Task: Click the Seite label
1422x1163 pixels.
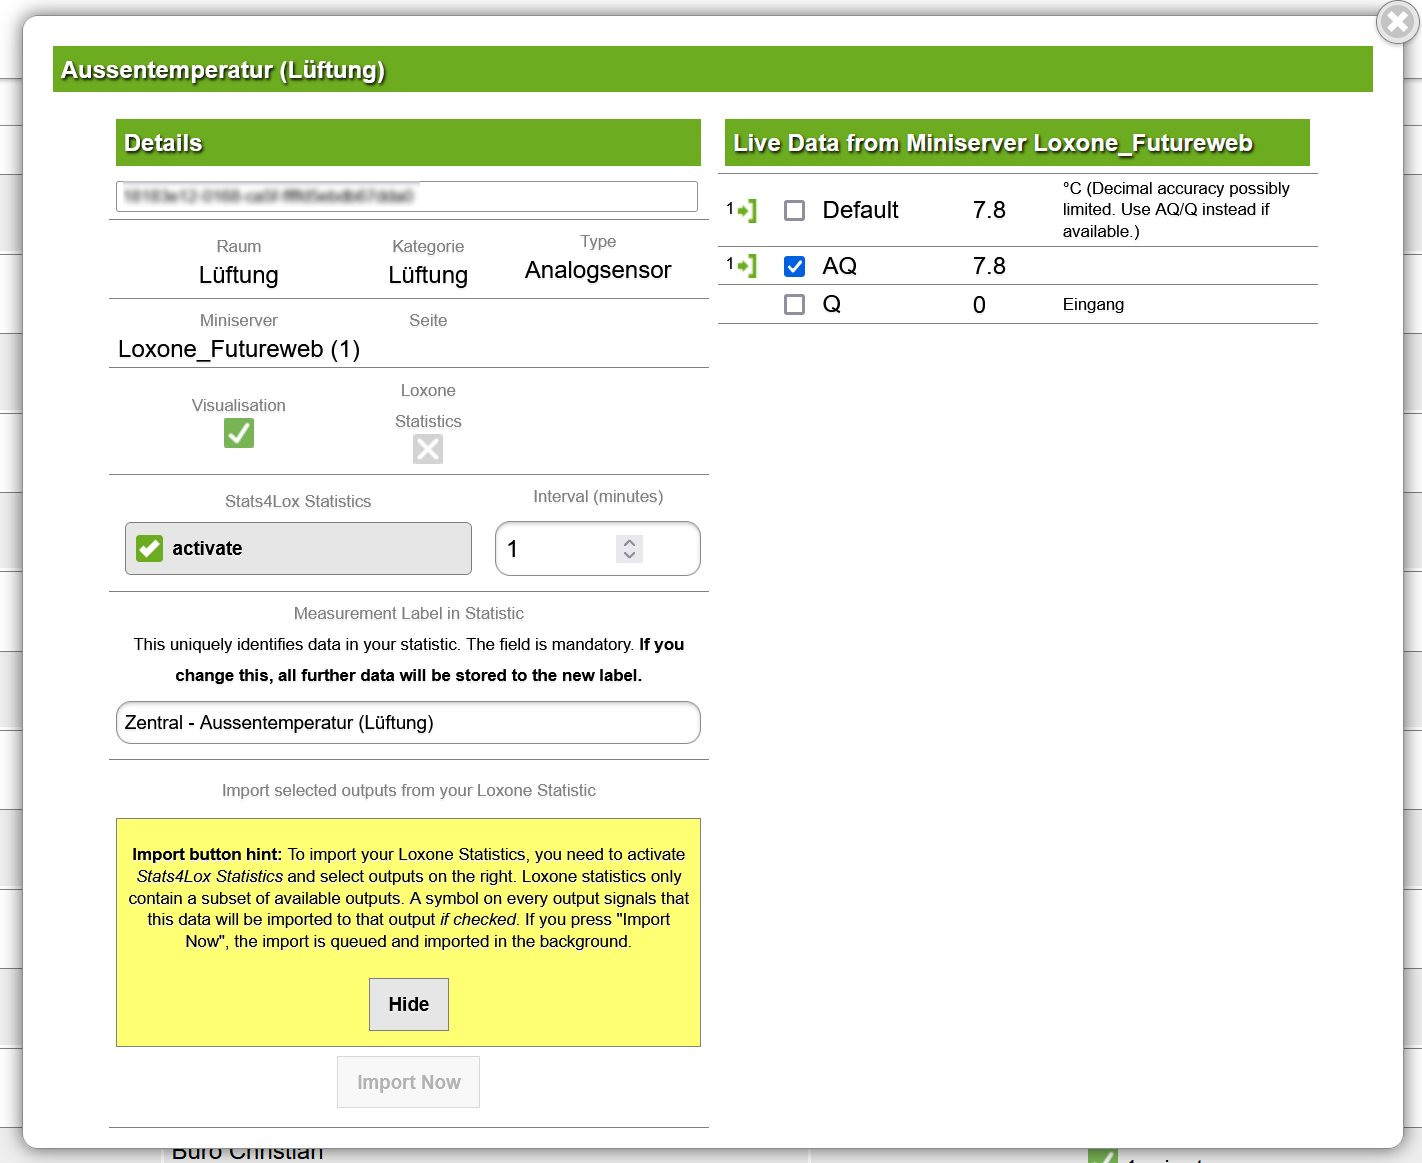Action: click(x=428, y=320)
